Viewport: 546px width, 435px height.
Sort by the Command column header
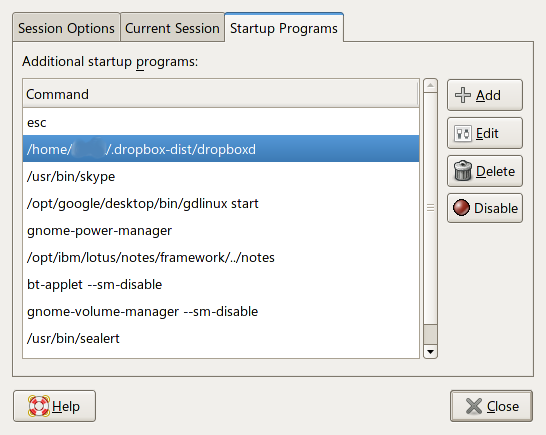tap(220, 94)
